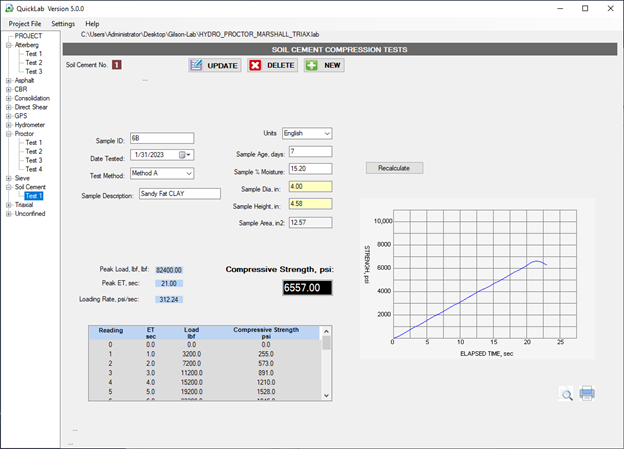Expand the Asphalt tree node

pos(9,80)
